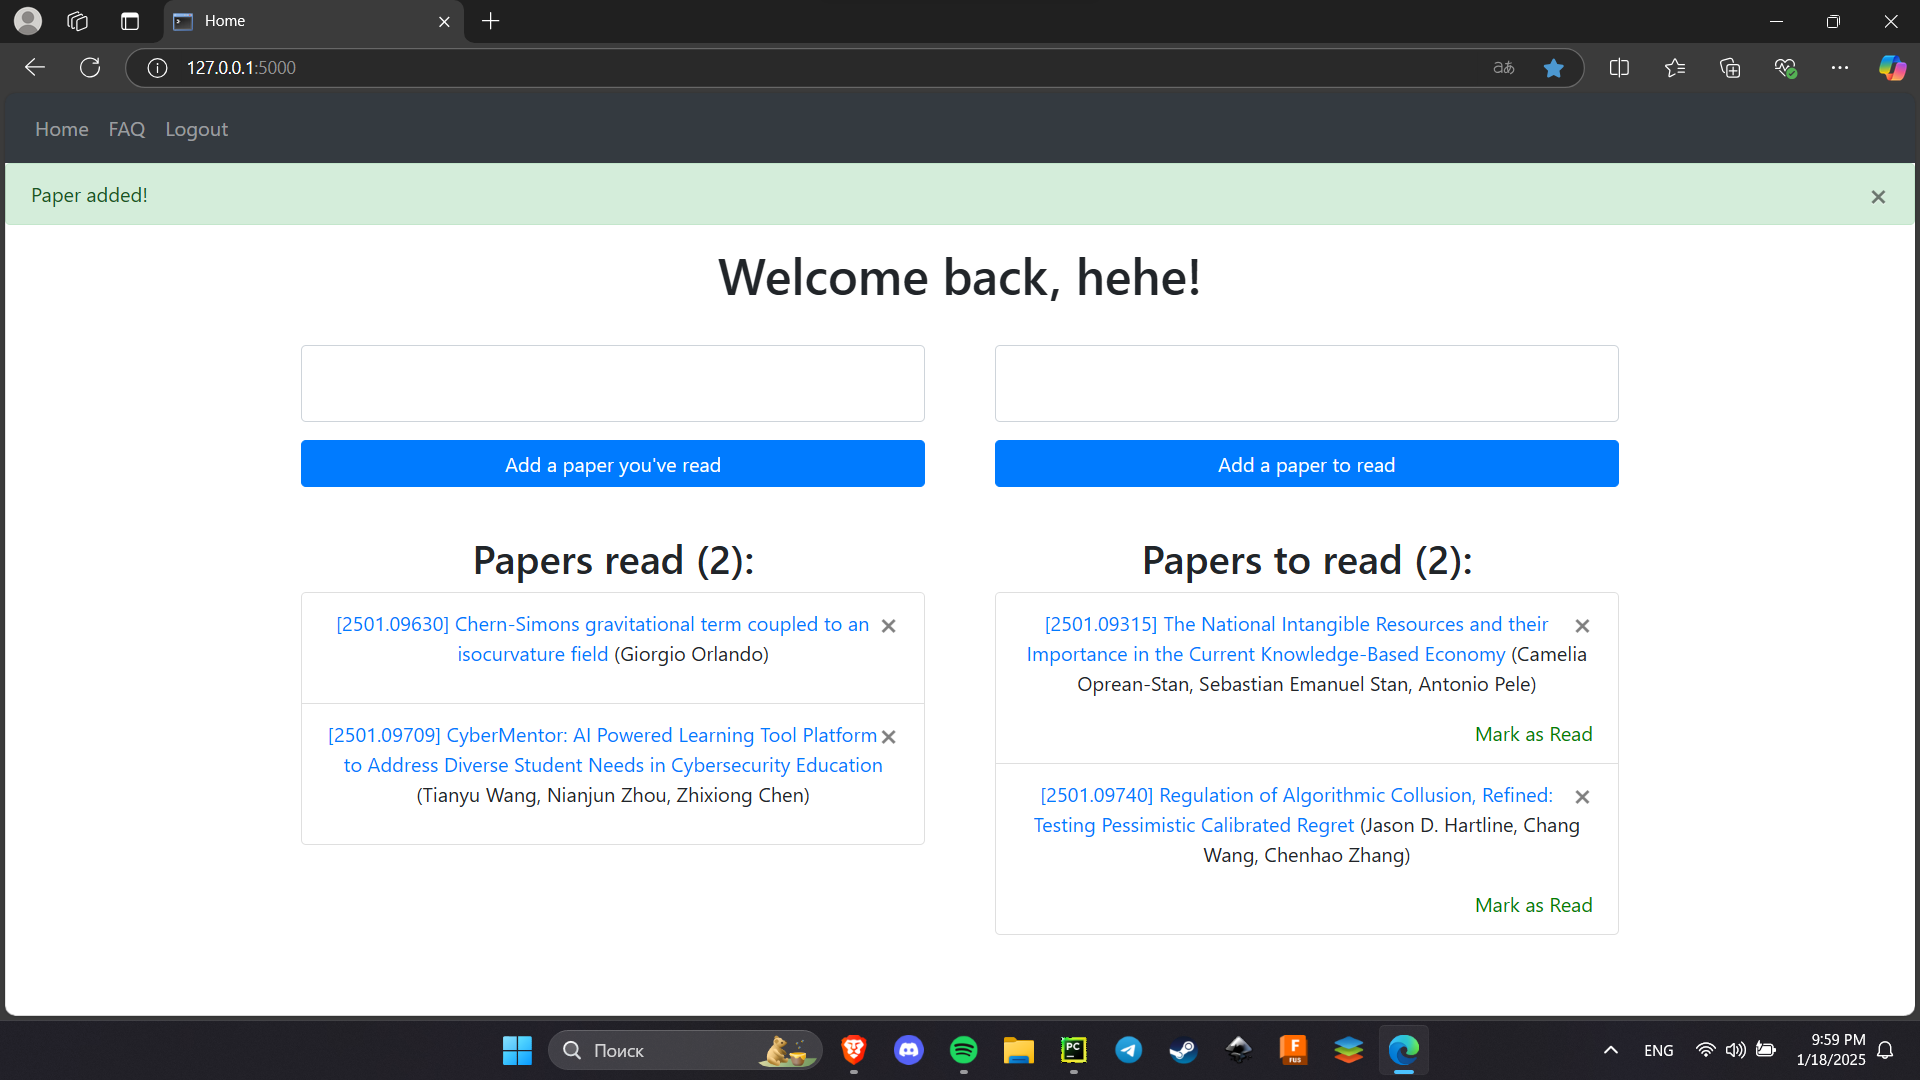
Task: Delete the National Intangible Resources paper
Action: [x=1582, y=626]
